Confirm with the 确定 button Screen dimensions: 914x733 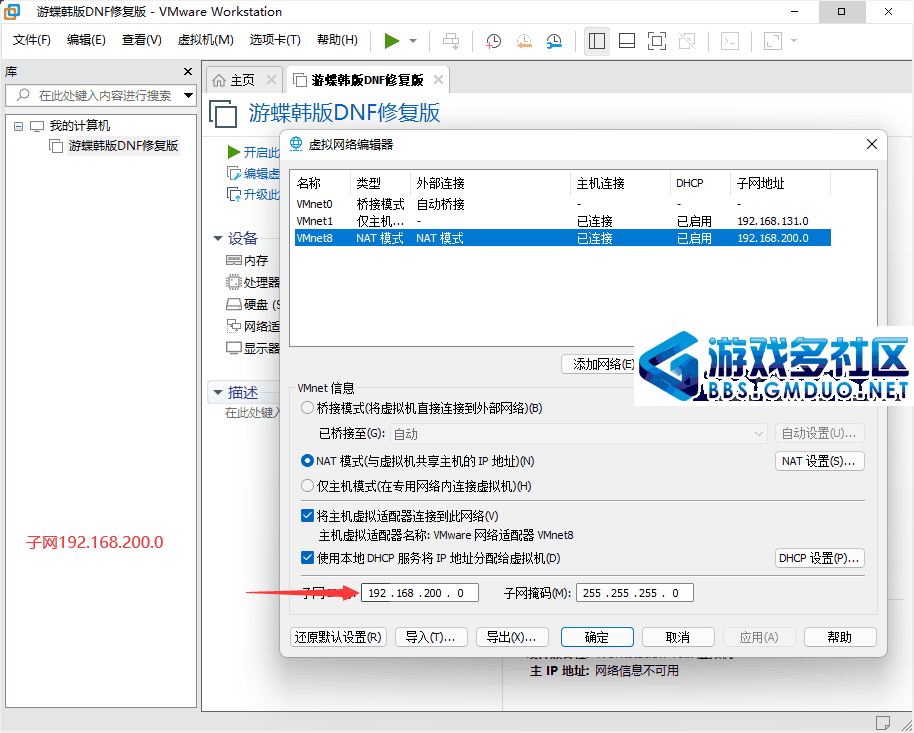[597, 637]
